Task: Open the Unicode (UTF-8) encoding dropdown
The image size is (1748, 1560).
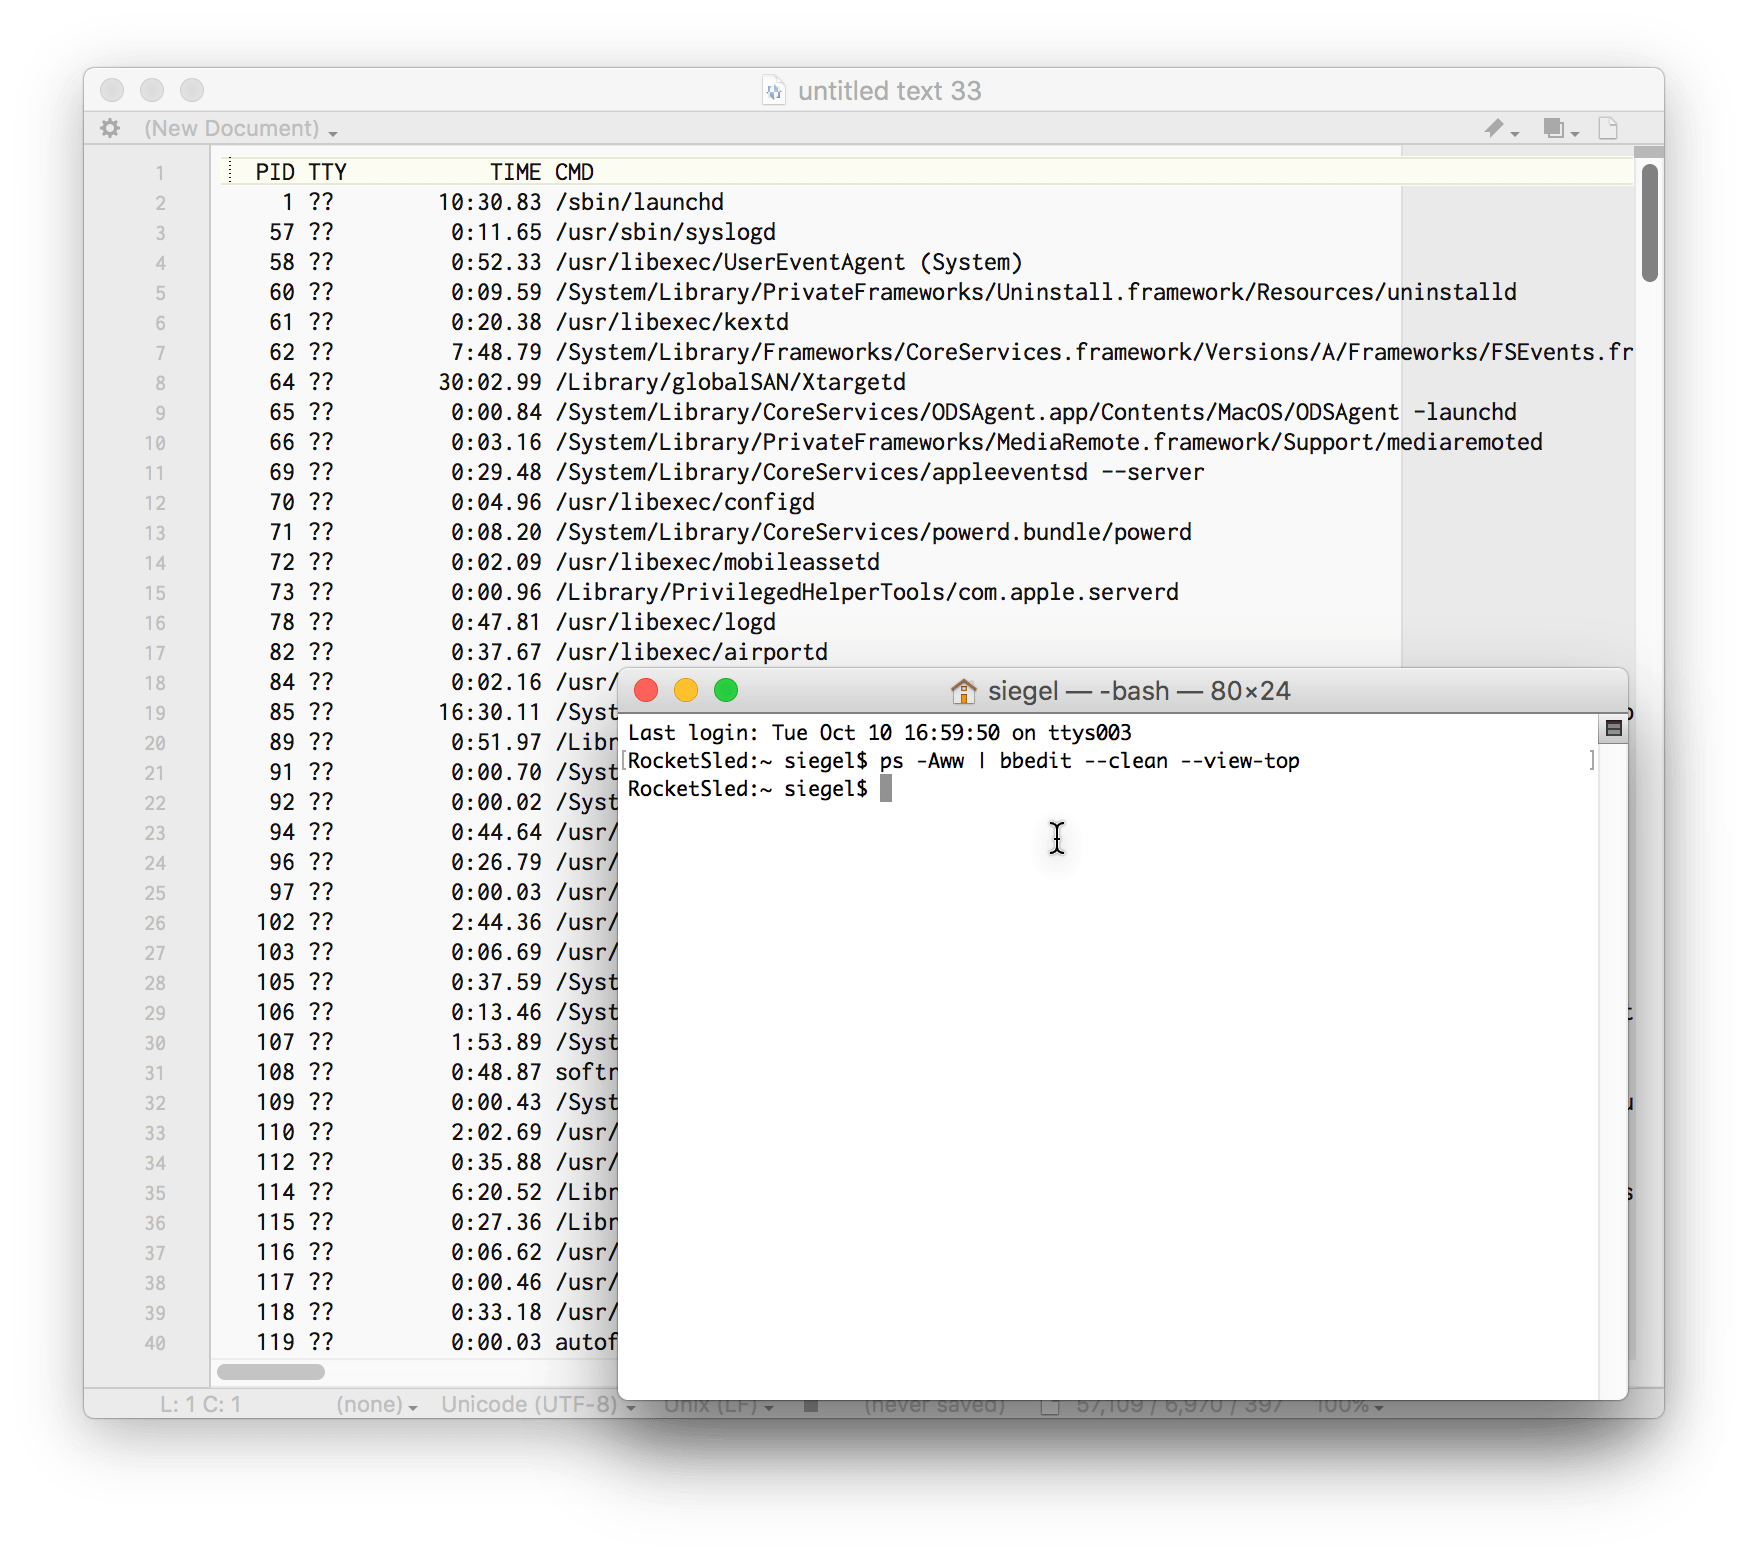Action: tap(537, 1405)
